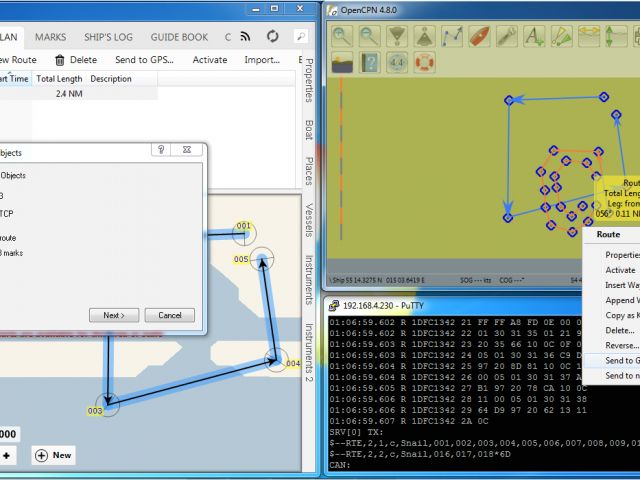This screenshot has width=640, height=480.
Task: Click the zoom out magnifier icon
Action: (x=370, y=36)
